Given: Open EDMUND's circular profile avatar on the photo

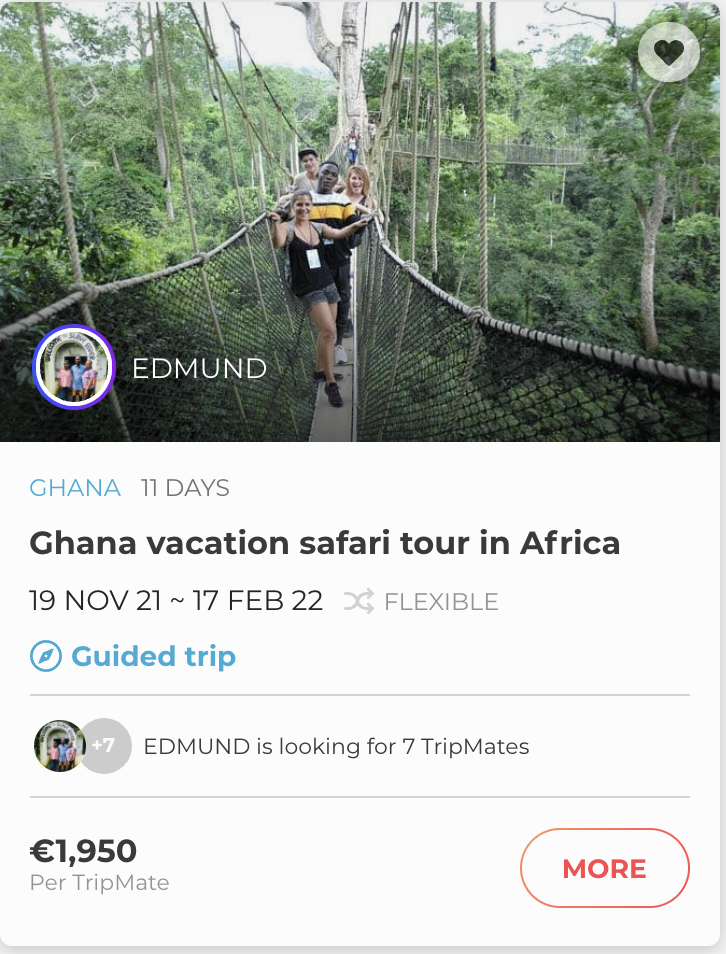Looking at the screenshot, I should 74,368.
